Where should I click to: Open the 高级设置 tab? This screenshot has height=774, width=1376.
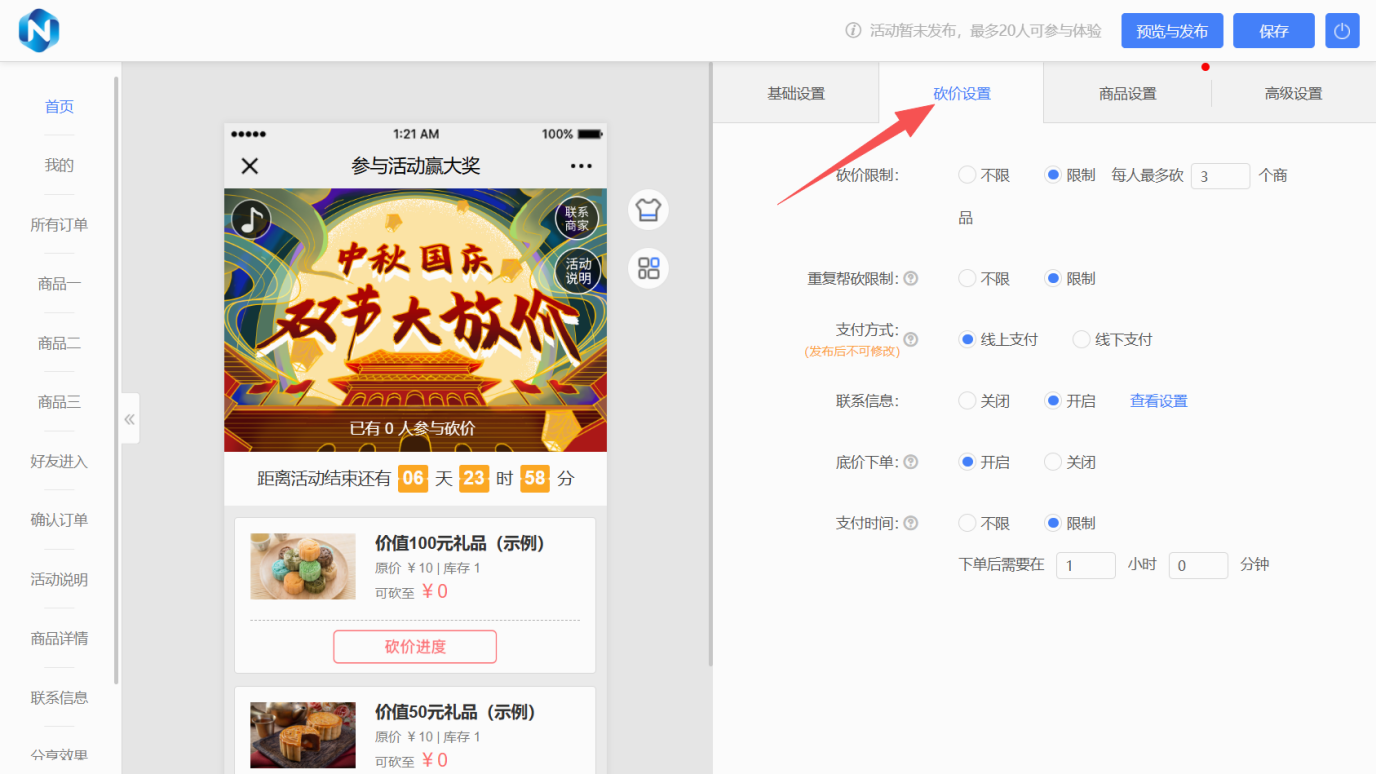click(x=1293, y=92)
